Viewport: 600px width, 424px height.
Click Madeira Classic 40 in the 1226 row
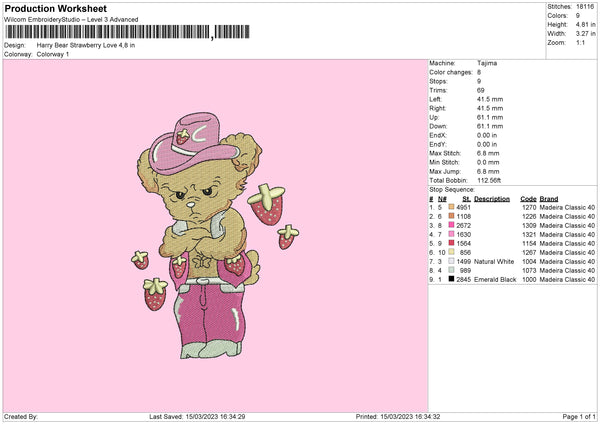pyautogui.click(x=567, y=217)
